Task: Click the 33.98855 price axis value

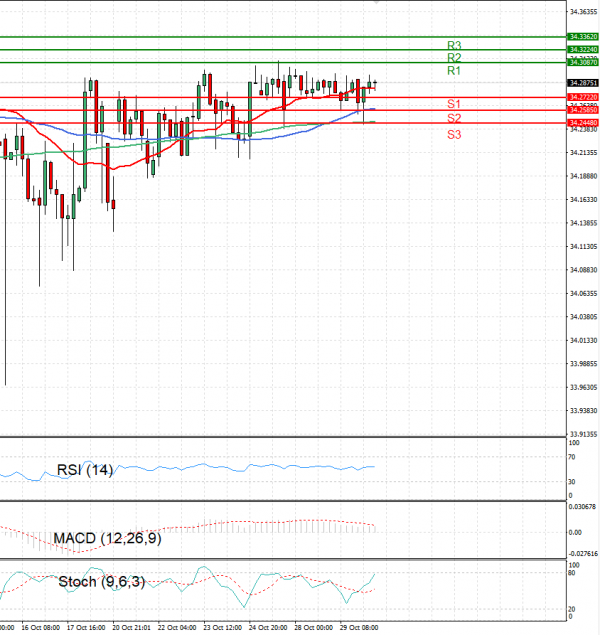Action: [x=583, y=364]
